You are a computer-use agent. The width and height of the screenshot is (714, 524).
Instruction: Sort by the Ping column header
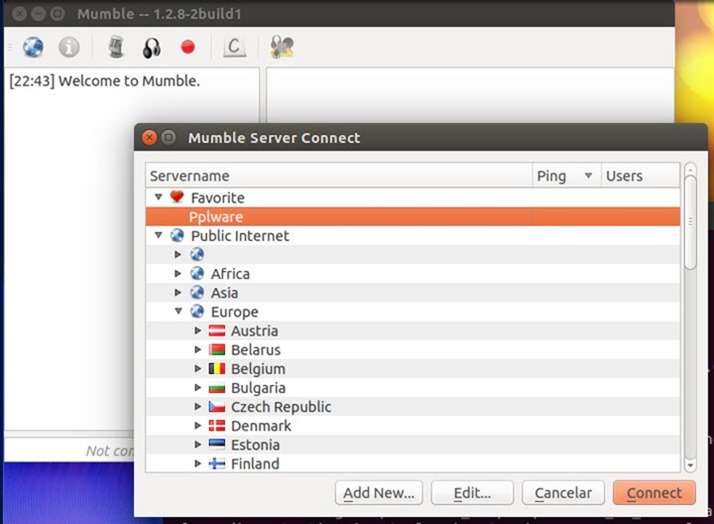point(566,176)
